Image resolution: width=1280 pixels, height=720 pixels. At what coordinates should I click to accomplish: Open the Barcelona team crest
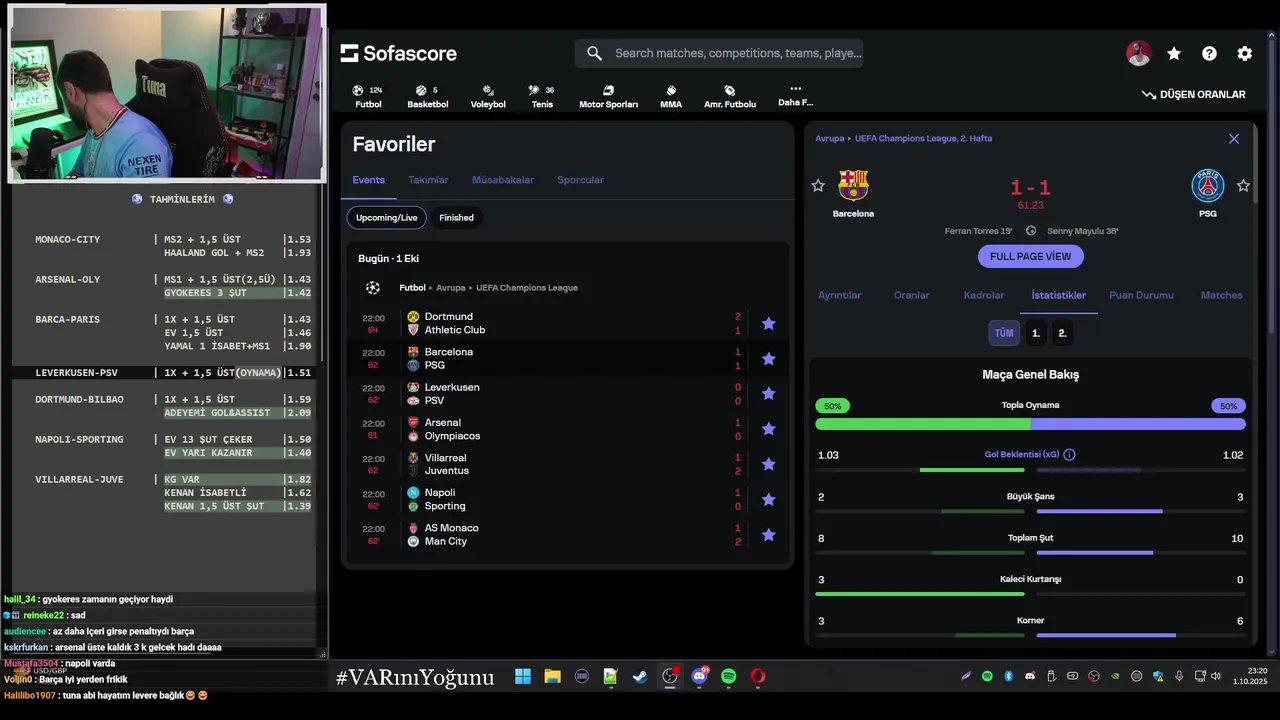853,186
